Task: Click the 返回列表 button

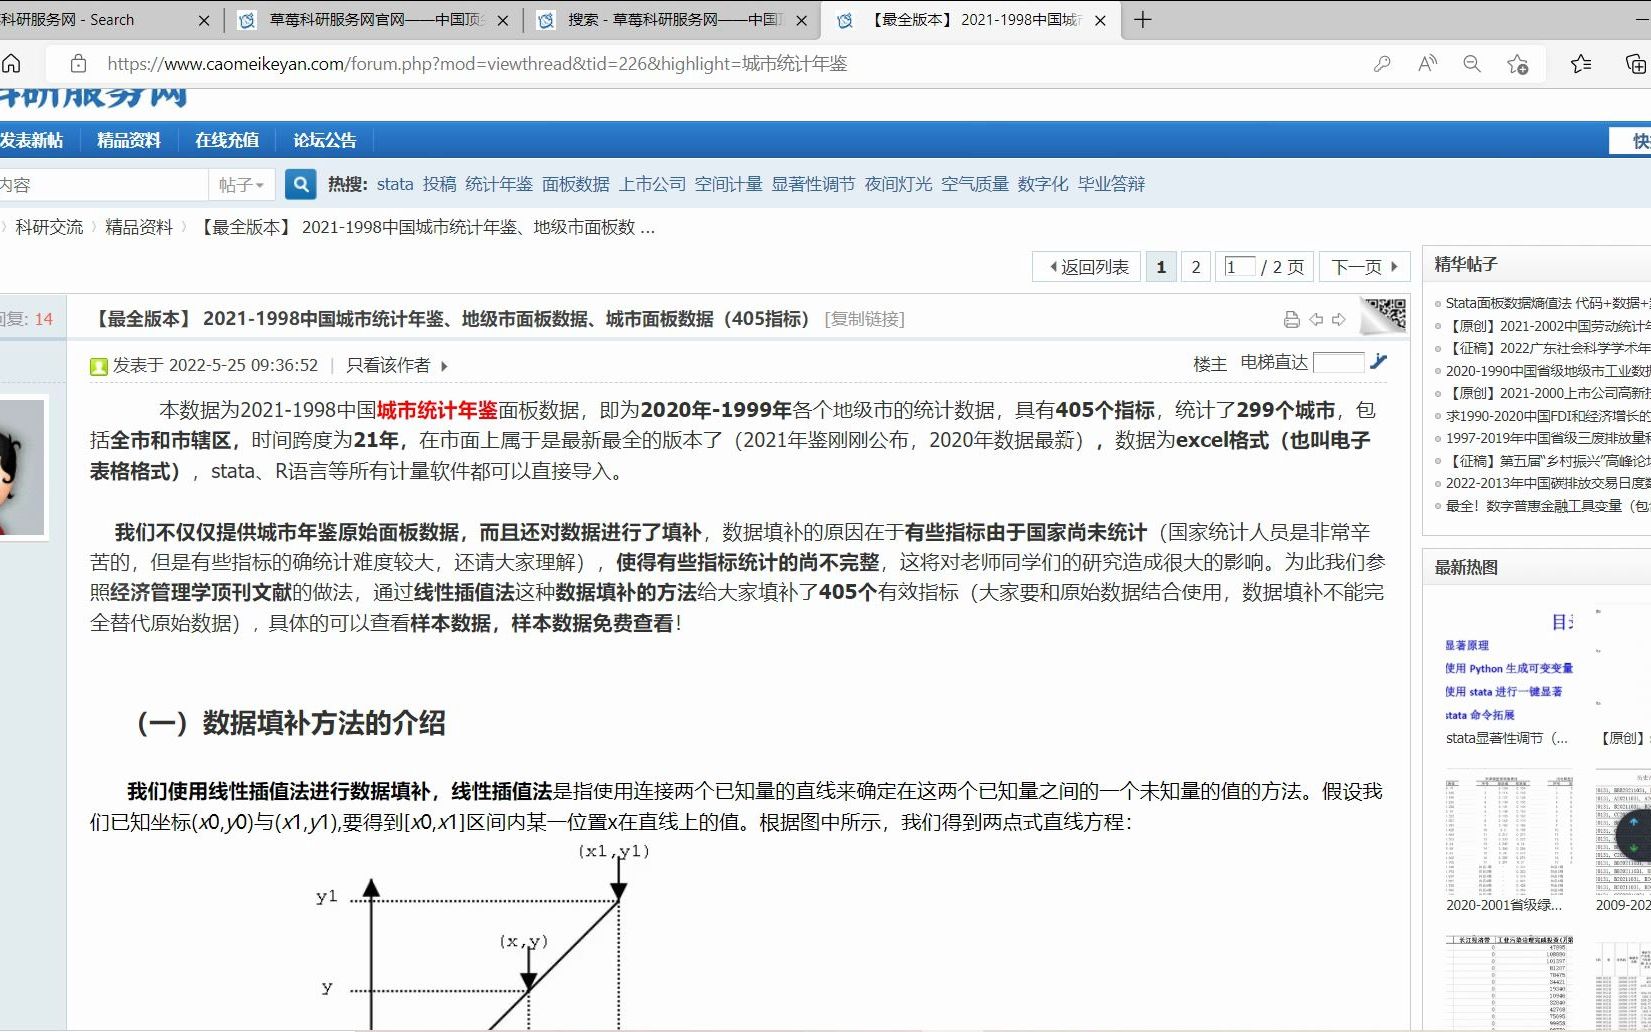Action: click(x=1085, y=266)
